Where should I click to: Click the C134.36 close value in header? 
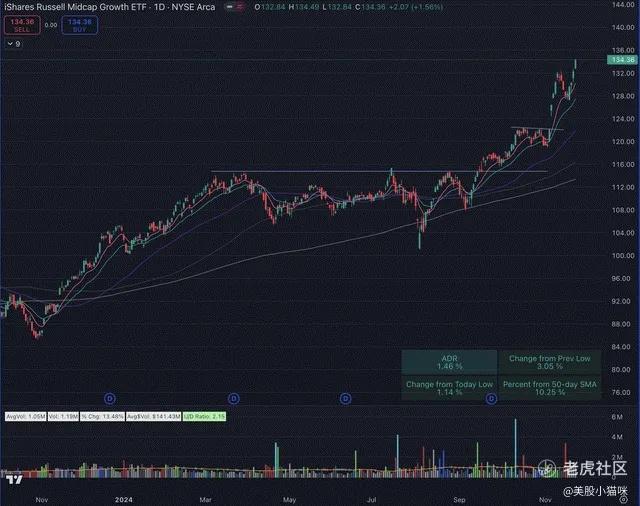(370, 7)
